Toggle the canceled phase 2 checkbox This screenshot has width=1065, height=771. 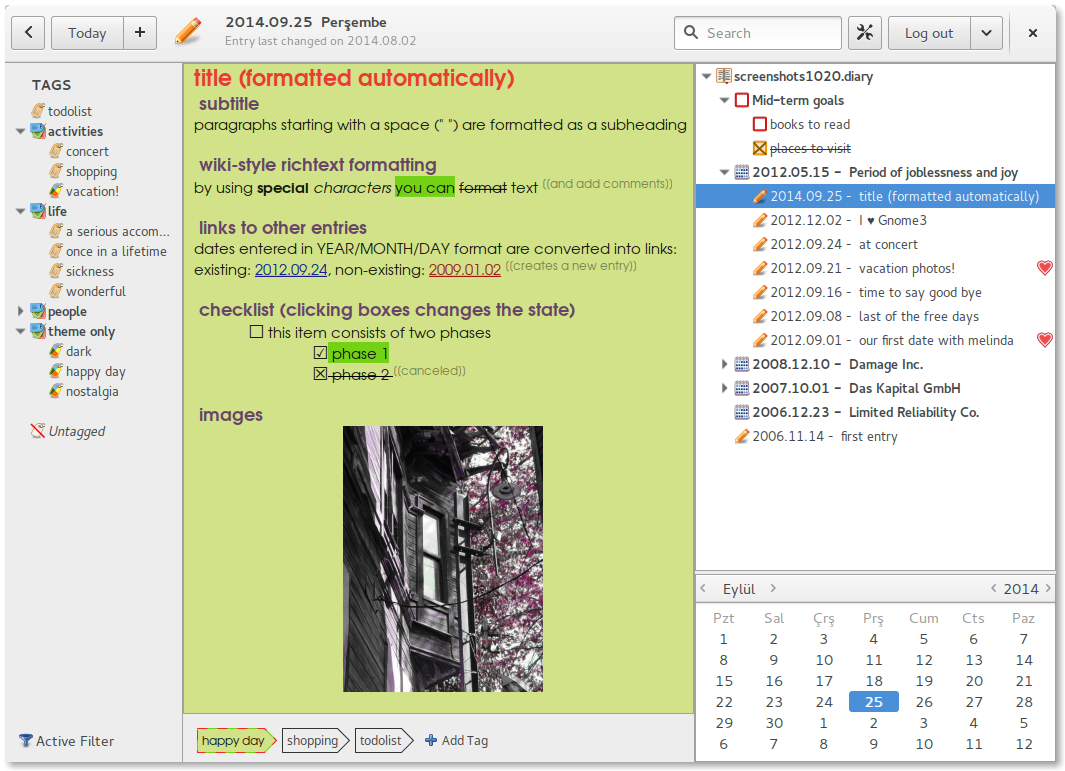pos(321,374)
